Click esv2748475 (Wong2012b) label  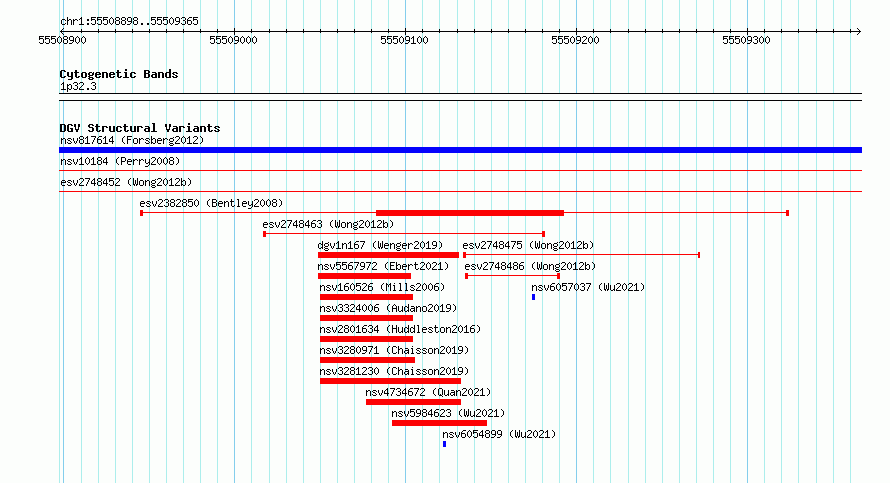(528, 245)
